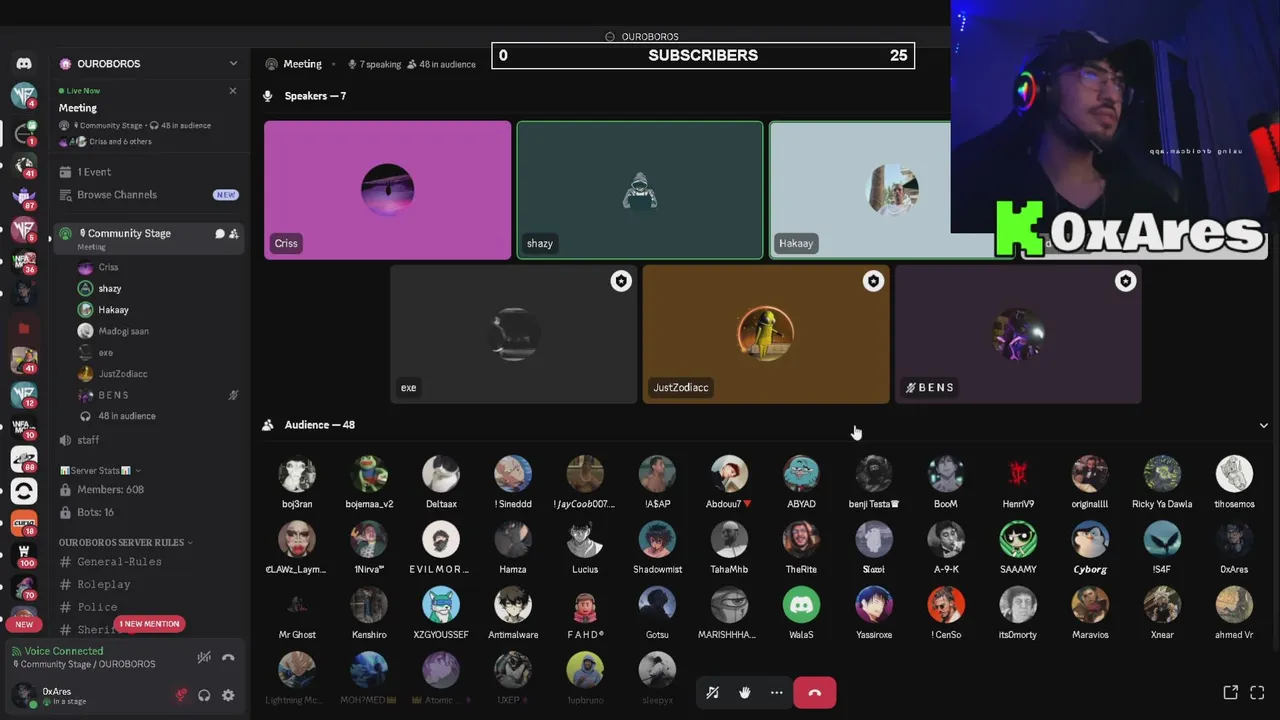The width and height of the screenshot is (1280, 720).
Task: Click moderator badge on BENS speaker tile
Action: pos(1125,281)
